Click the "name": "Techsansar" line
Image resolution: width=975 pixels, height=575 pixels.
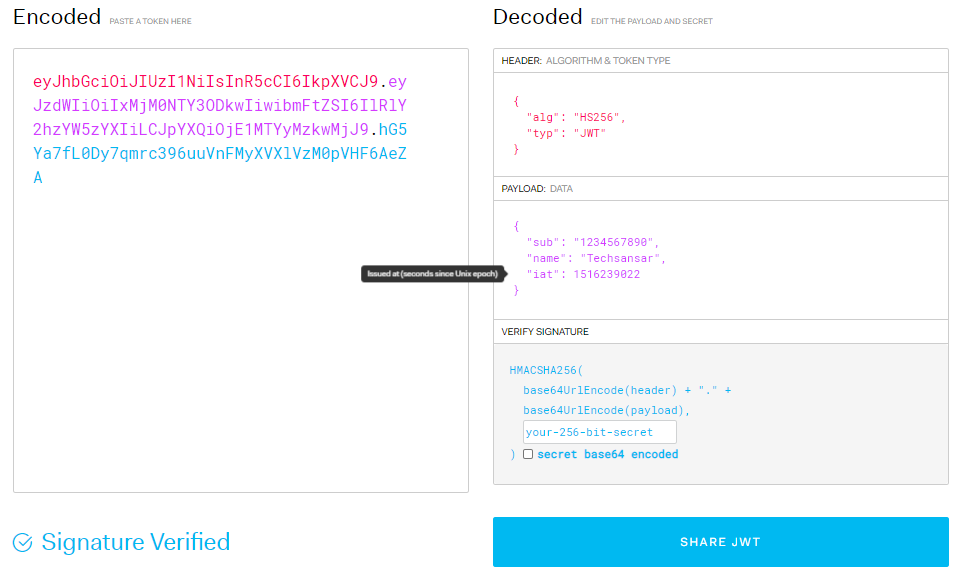click(596, 258)
